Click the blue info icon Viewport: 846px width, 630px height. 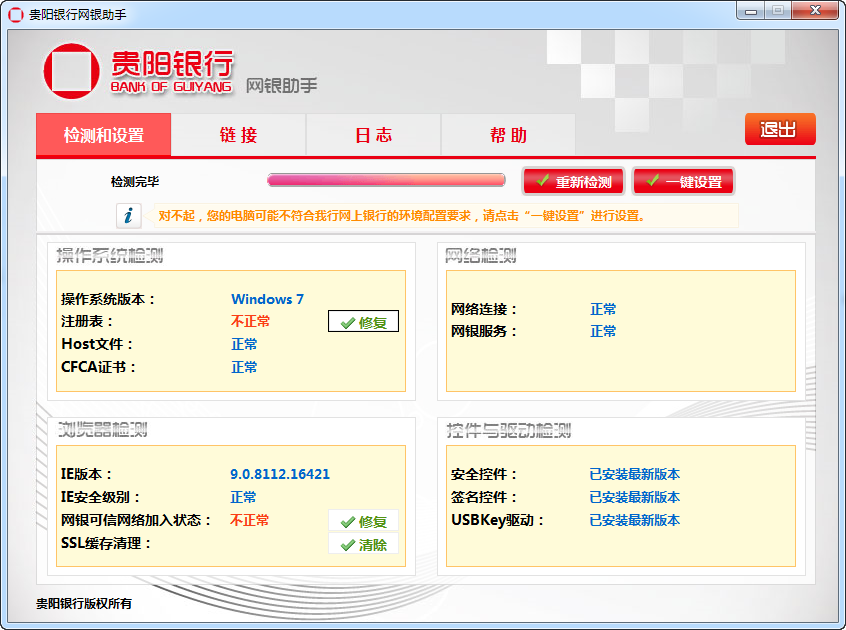tap(128, 216)
